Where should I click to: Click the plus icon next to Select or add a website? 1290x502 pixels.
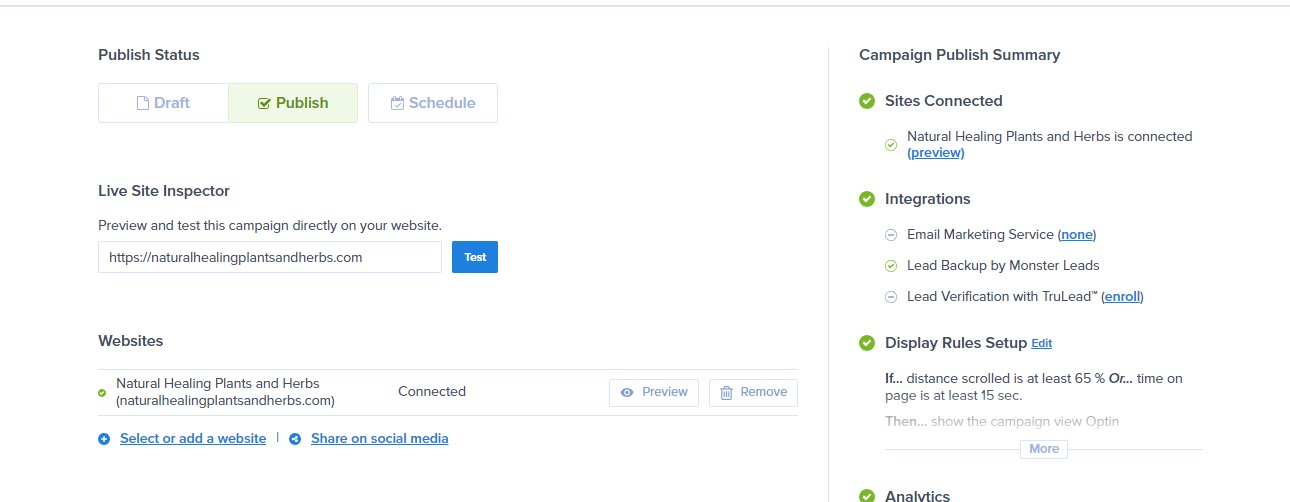click(x=104, y=439)
